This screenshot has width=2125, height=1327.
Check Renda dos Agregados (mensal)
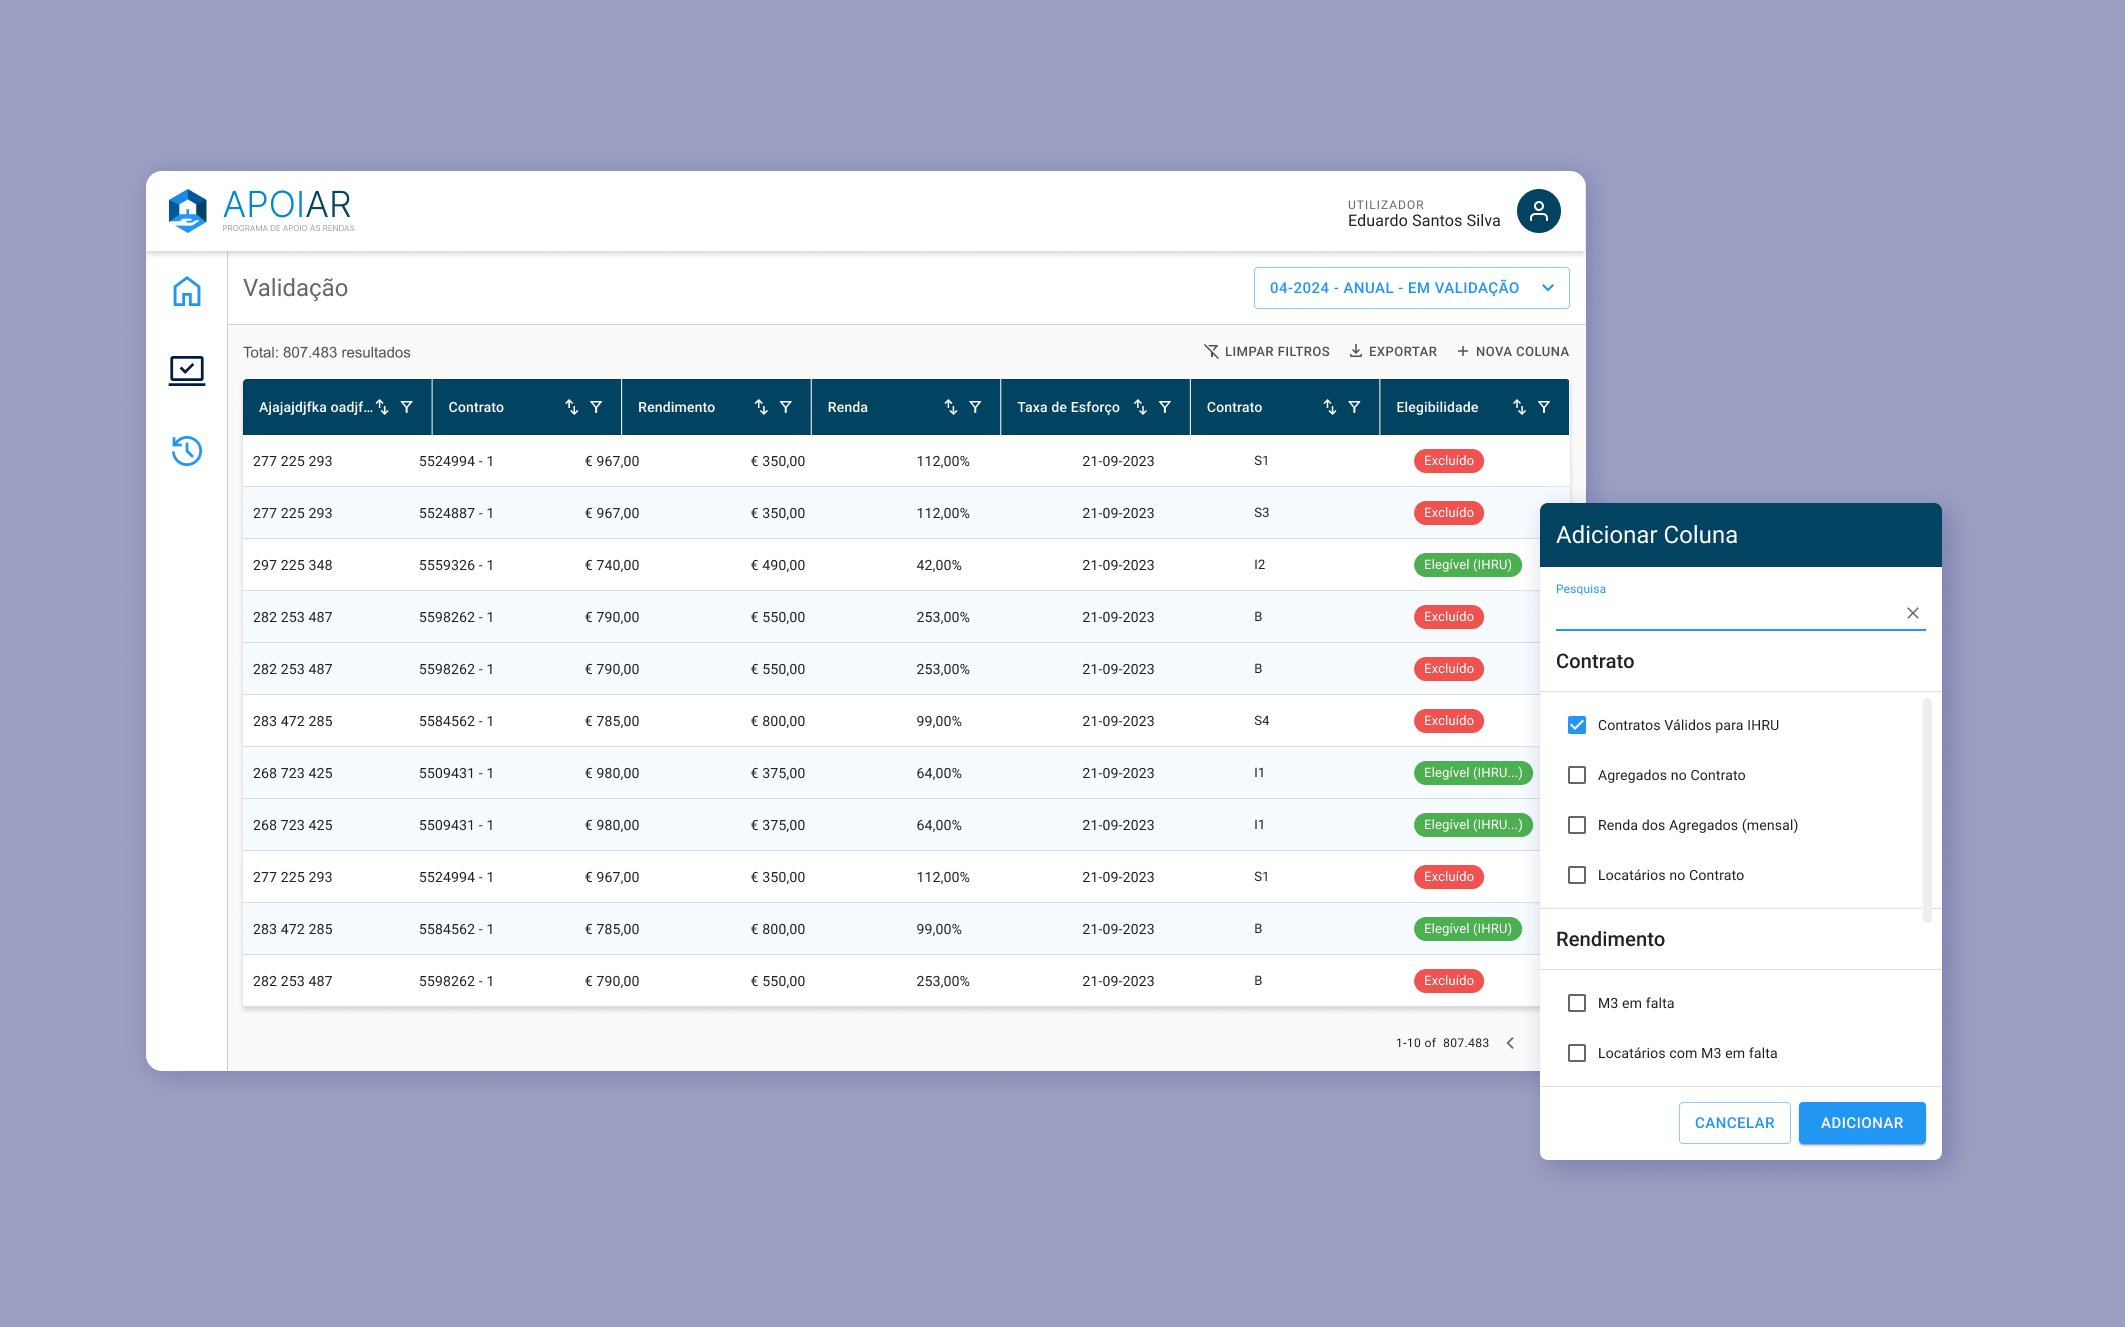point(1577,825)
